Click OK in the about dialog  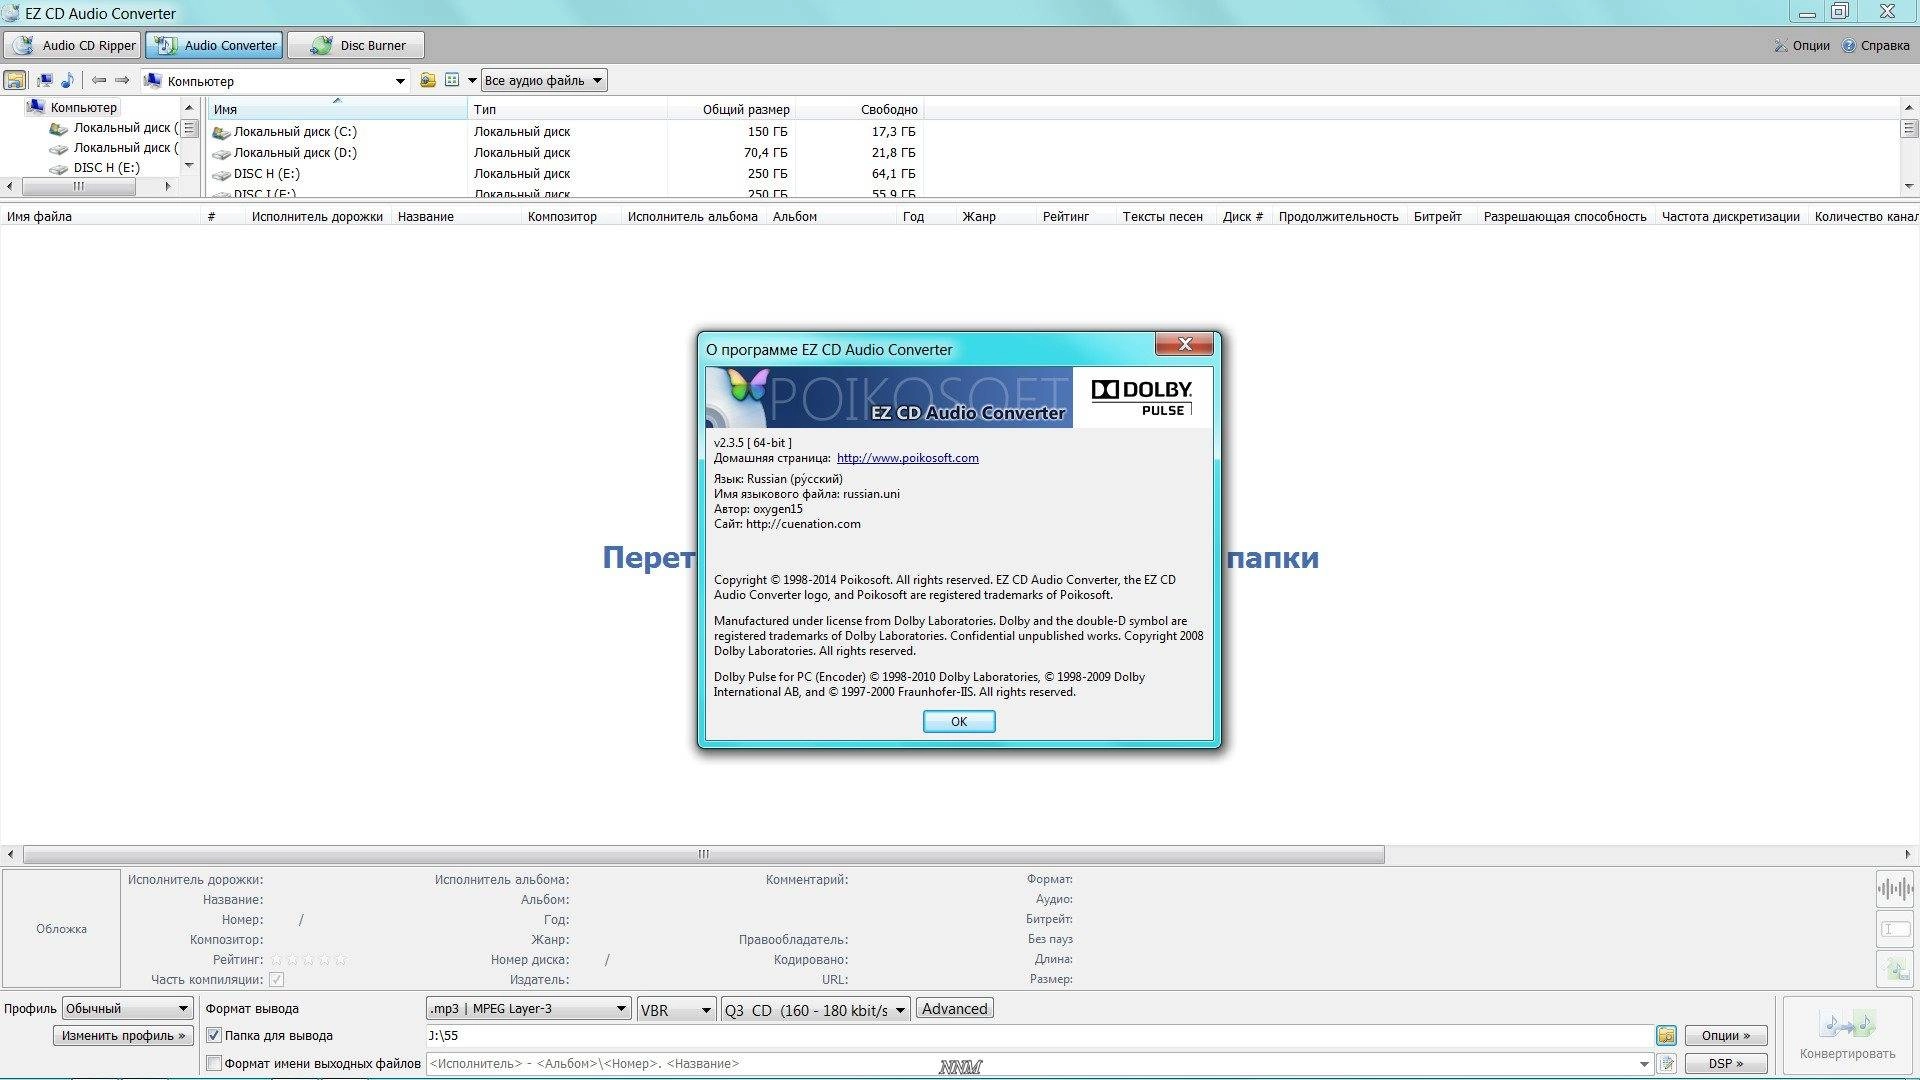959,721
